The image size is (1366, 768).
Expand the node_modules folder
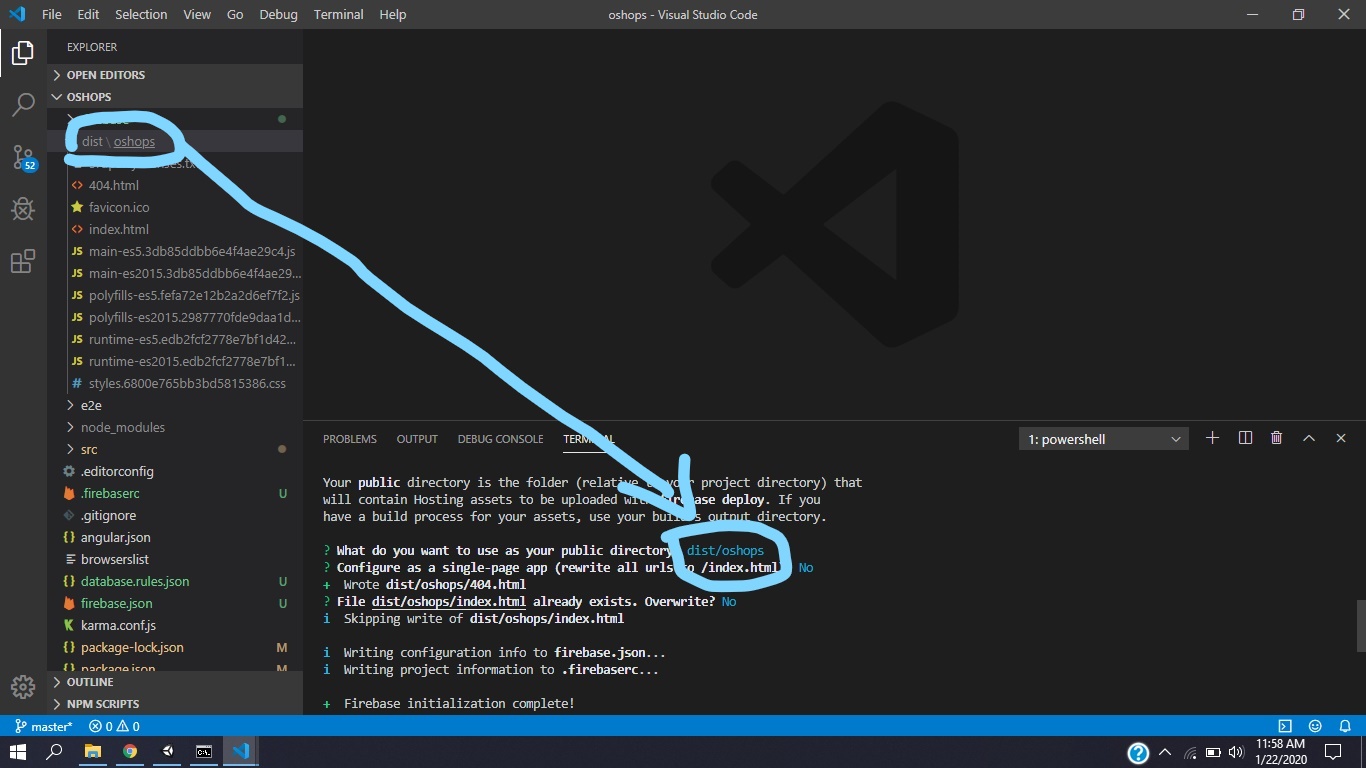point(175,427)
